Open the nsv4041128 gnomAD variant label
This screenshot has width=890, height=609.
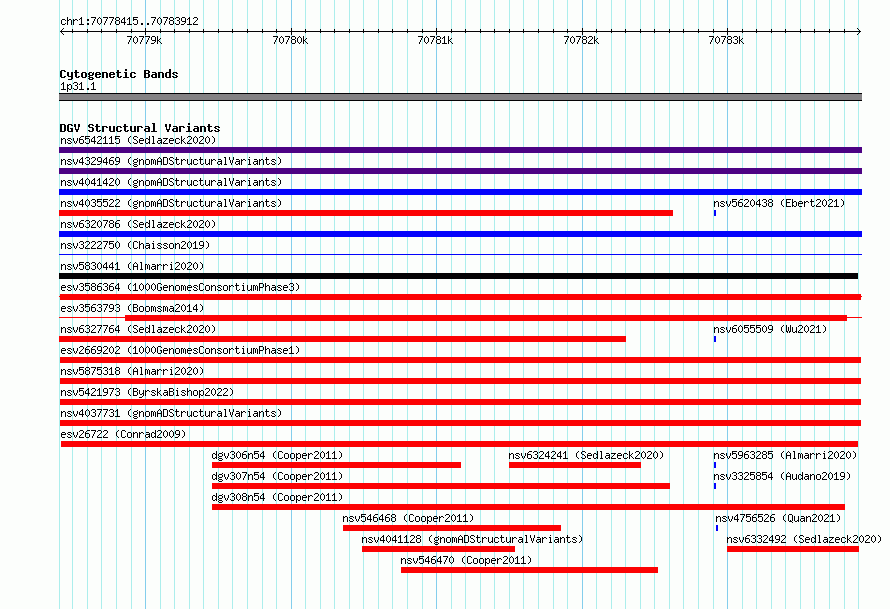coord(472,539)
